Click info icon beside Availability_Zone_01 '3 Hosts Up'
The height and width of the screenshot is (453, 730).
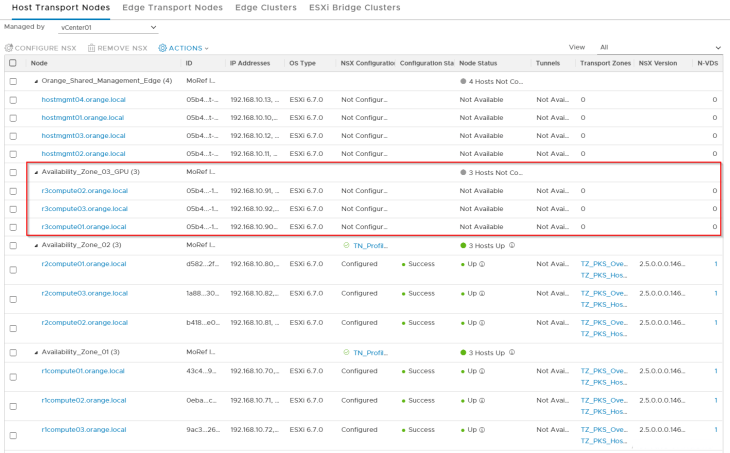(x=512, y=352)
